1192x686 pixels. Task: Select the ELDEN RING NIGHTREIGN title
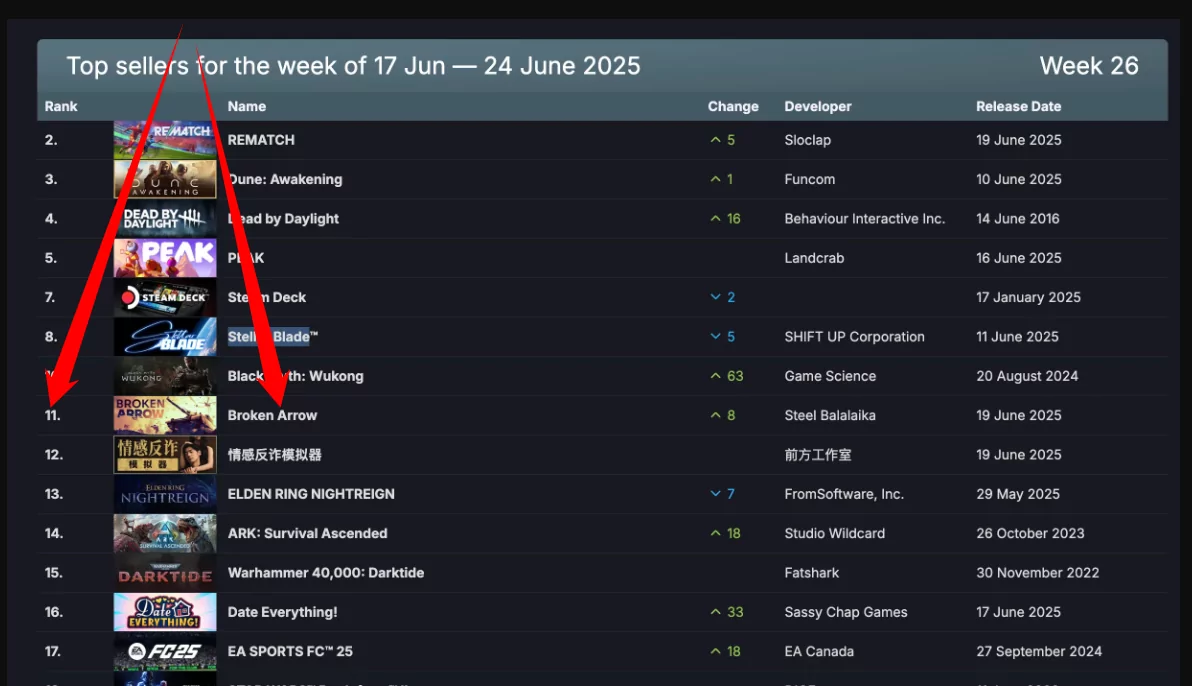[311, 494]
